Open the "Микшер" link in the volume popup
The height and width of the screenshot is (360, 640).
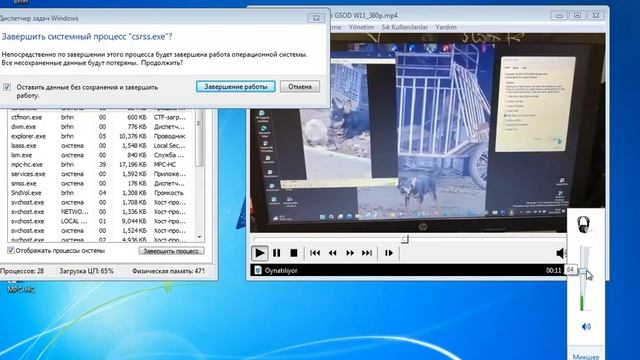(586, 357)
